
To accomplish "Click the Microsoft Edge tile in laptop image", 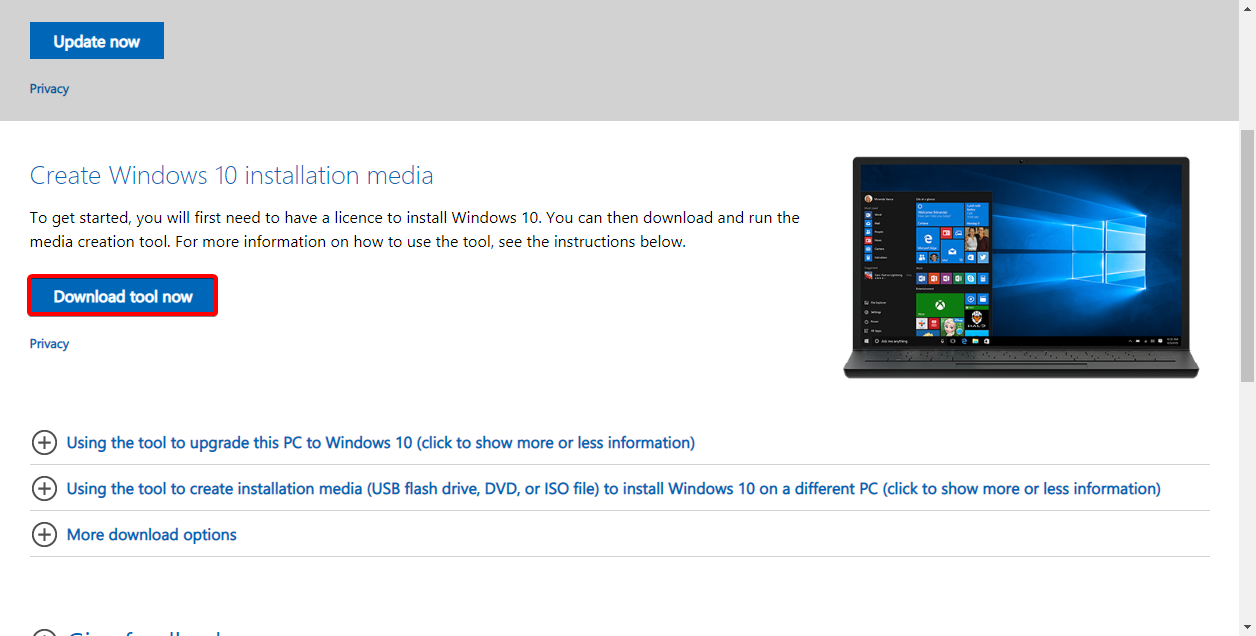I will (x=928, y=240).
